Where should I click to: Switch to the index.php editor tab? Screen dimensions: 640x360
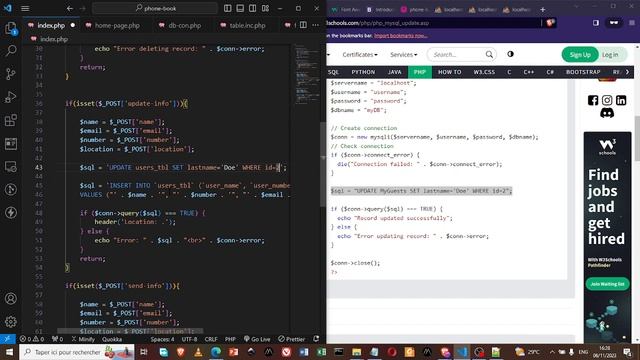(x=51, y=25)
